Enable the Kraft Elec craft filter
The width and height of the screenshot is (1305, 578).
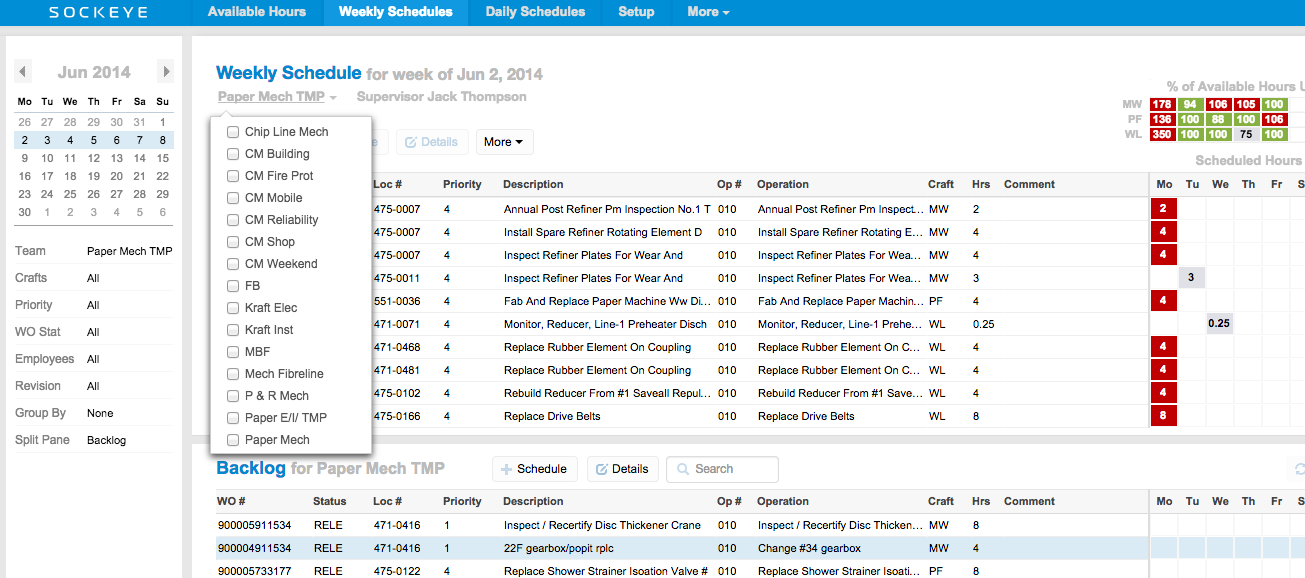232,307
